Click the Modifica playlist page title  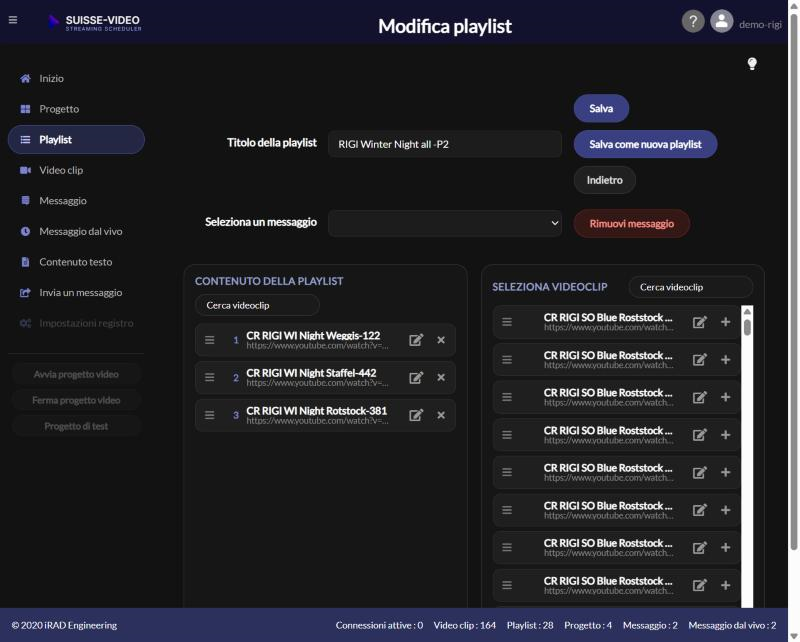(x=445, y=26)
